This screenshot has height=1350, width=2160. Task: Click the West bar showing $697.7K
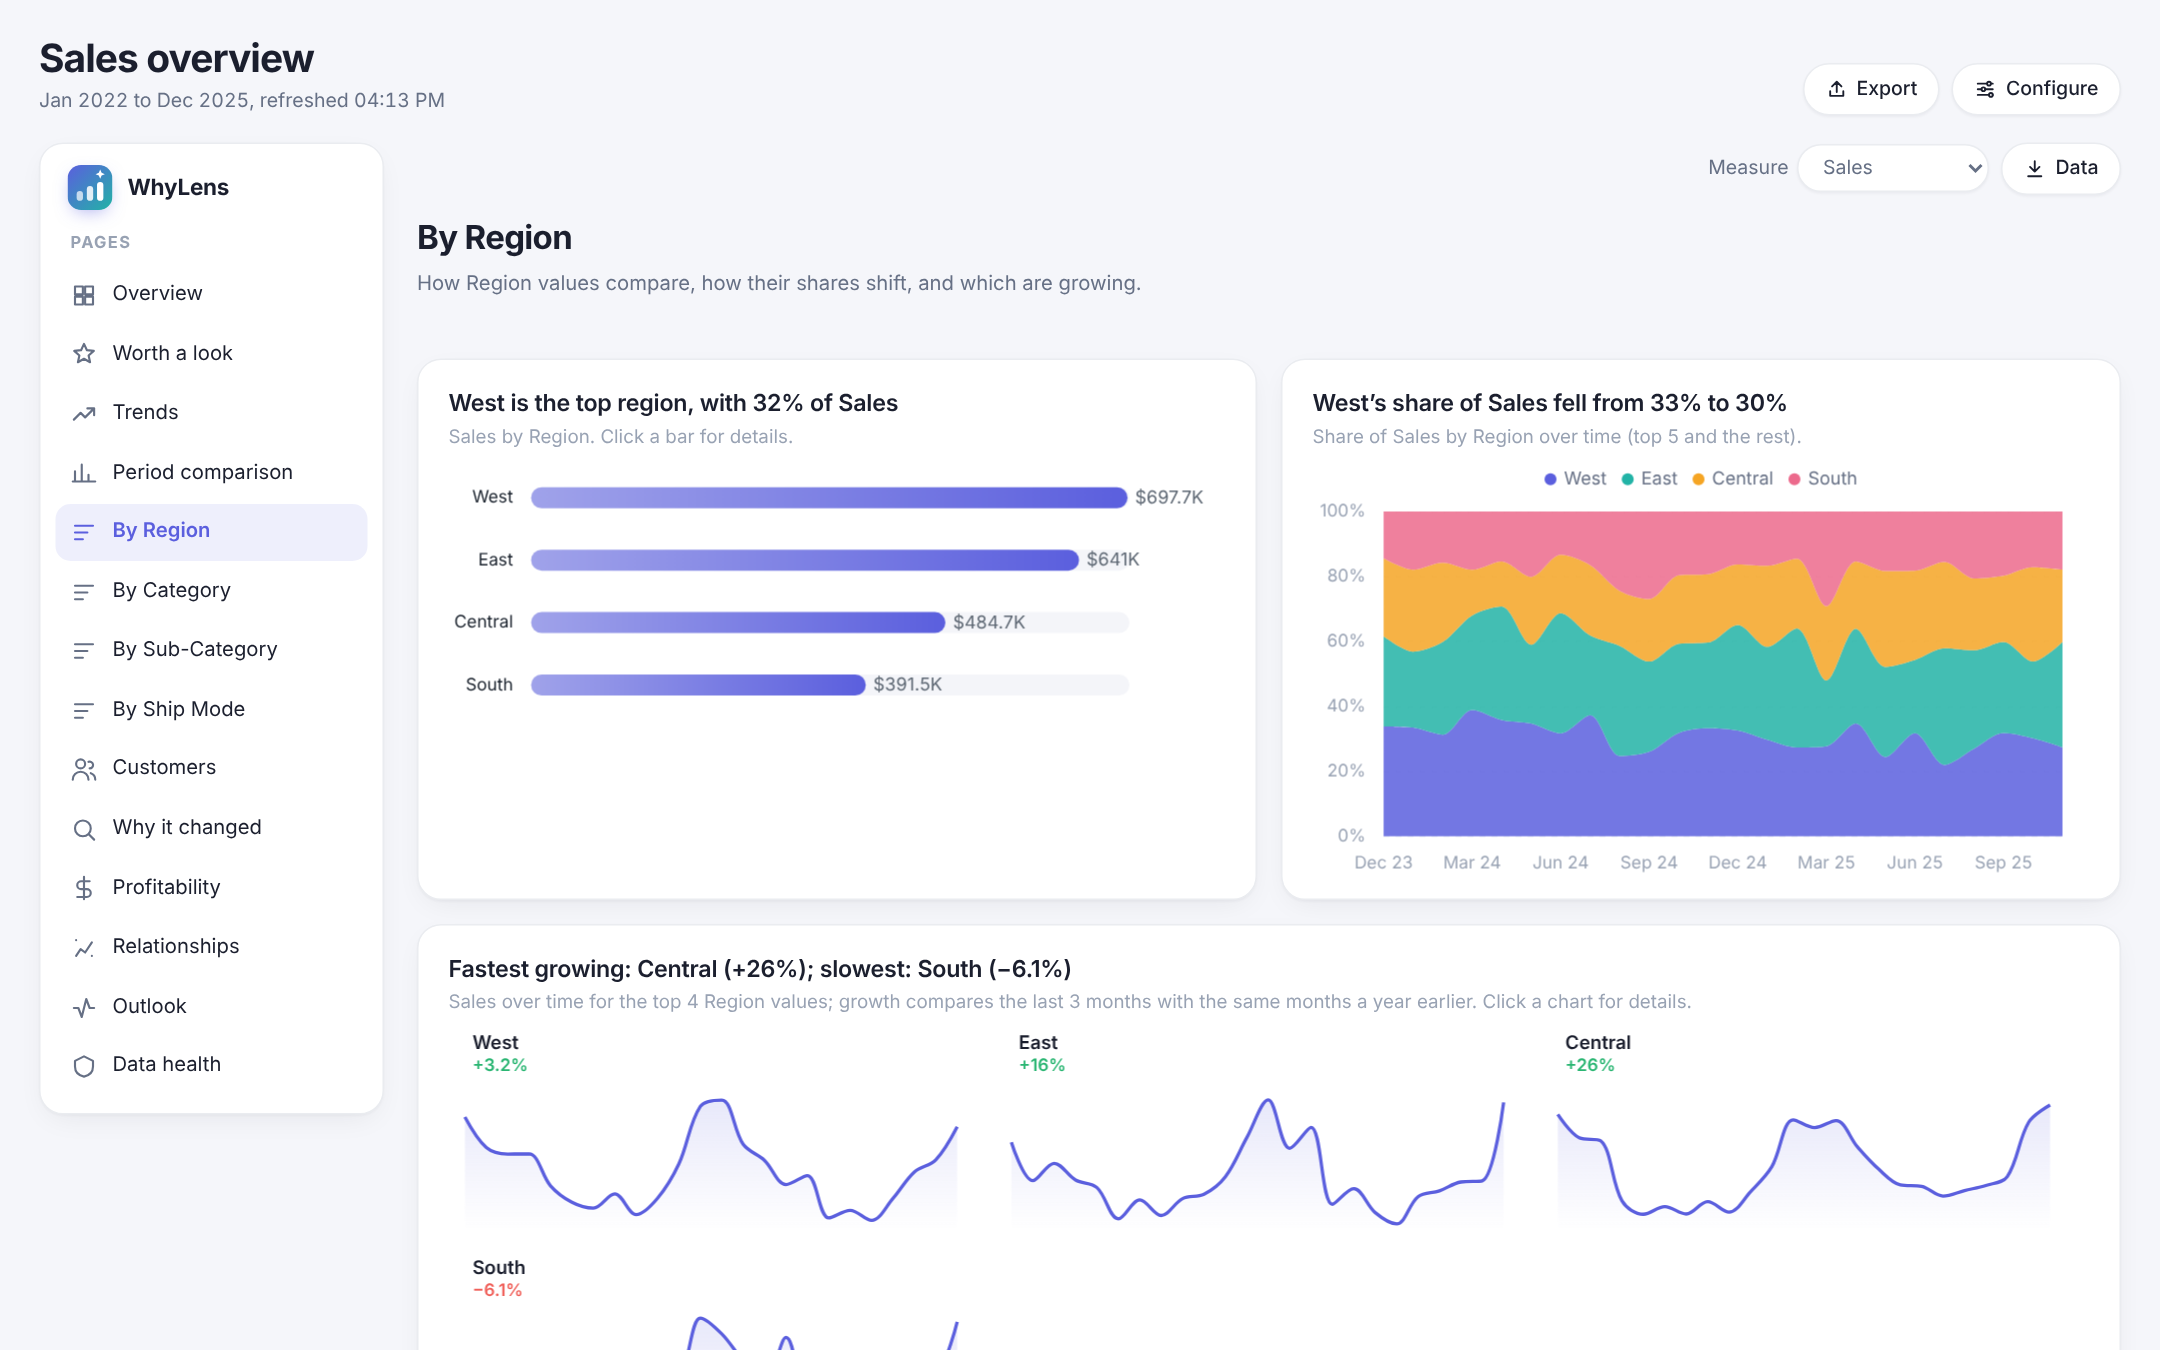pos(829,498)
